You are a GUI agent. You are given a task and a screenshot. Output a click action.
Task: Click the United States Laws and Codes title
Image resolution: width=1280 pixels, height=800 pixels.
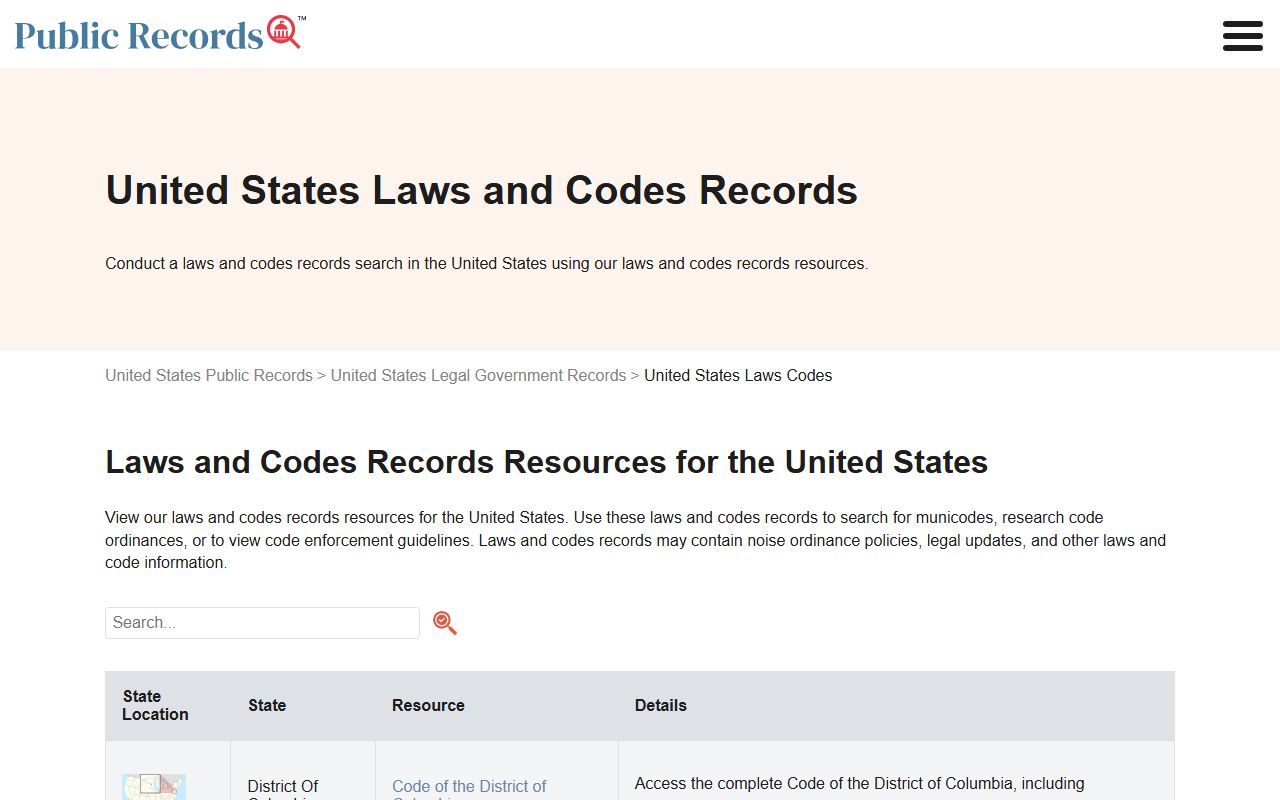pyautogui.click(x=481, y=190)
